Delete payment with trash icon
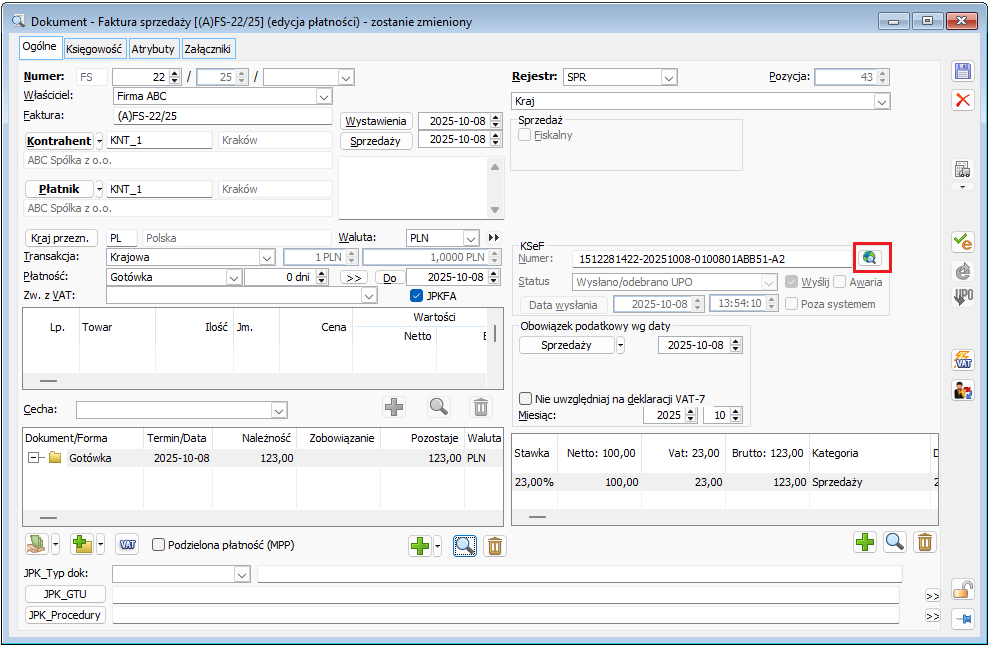Screen dimensions: 990x647 click(495, 546)
